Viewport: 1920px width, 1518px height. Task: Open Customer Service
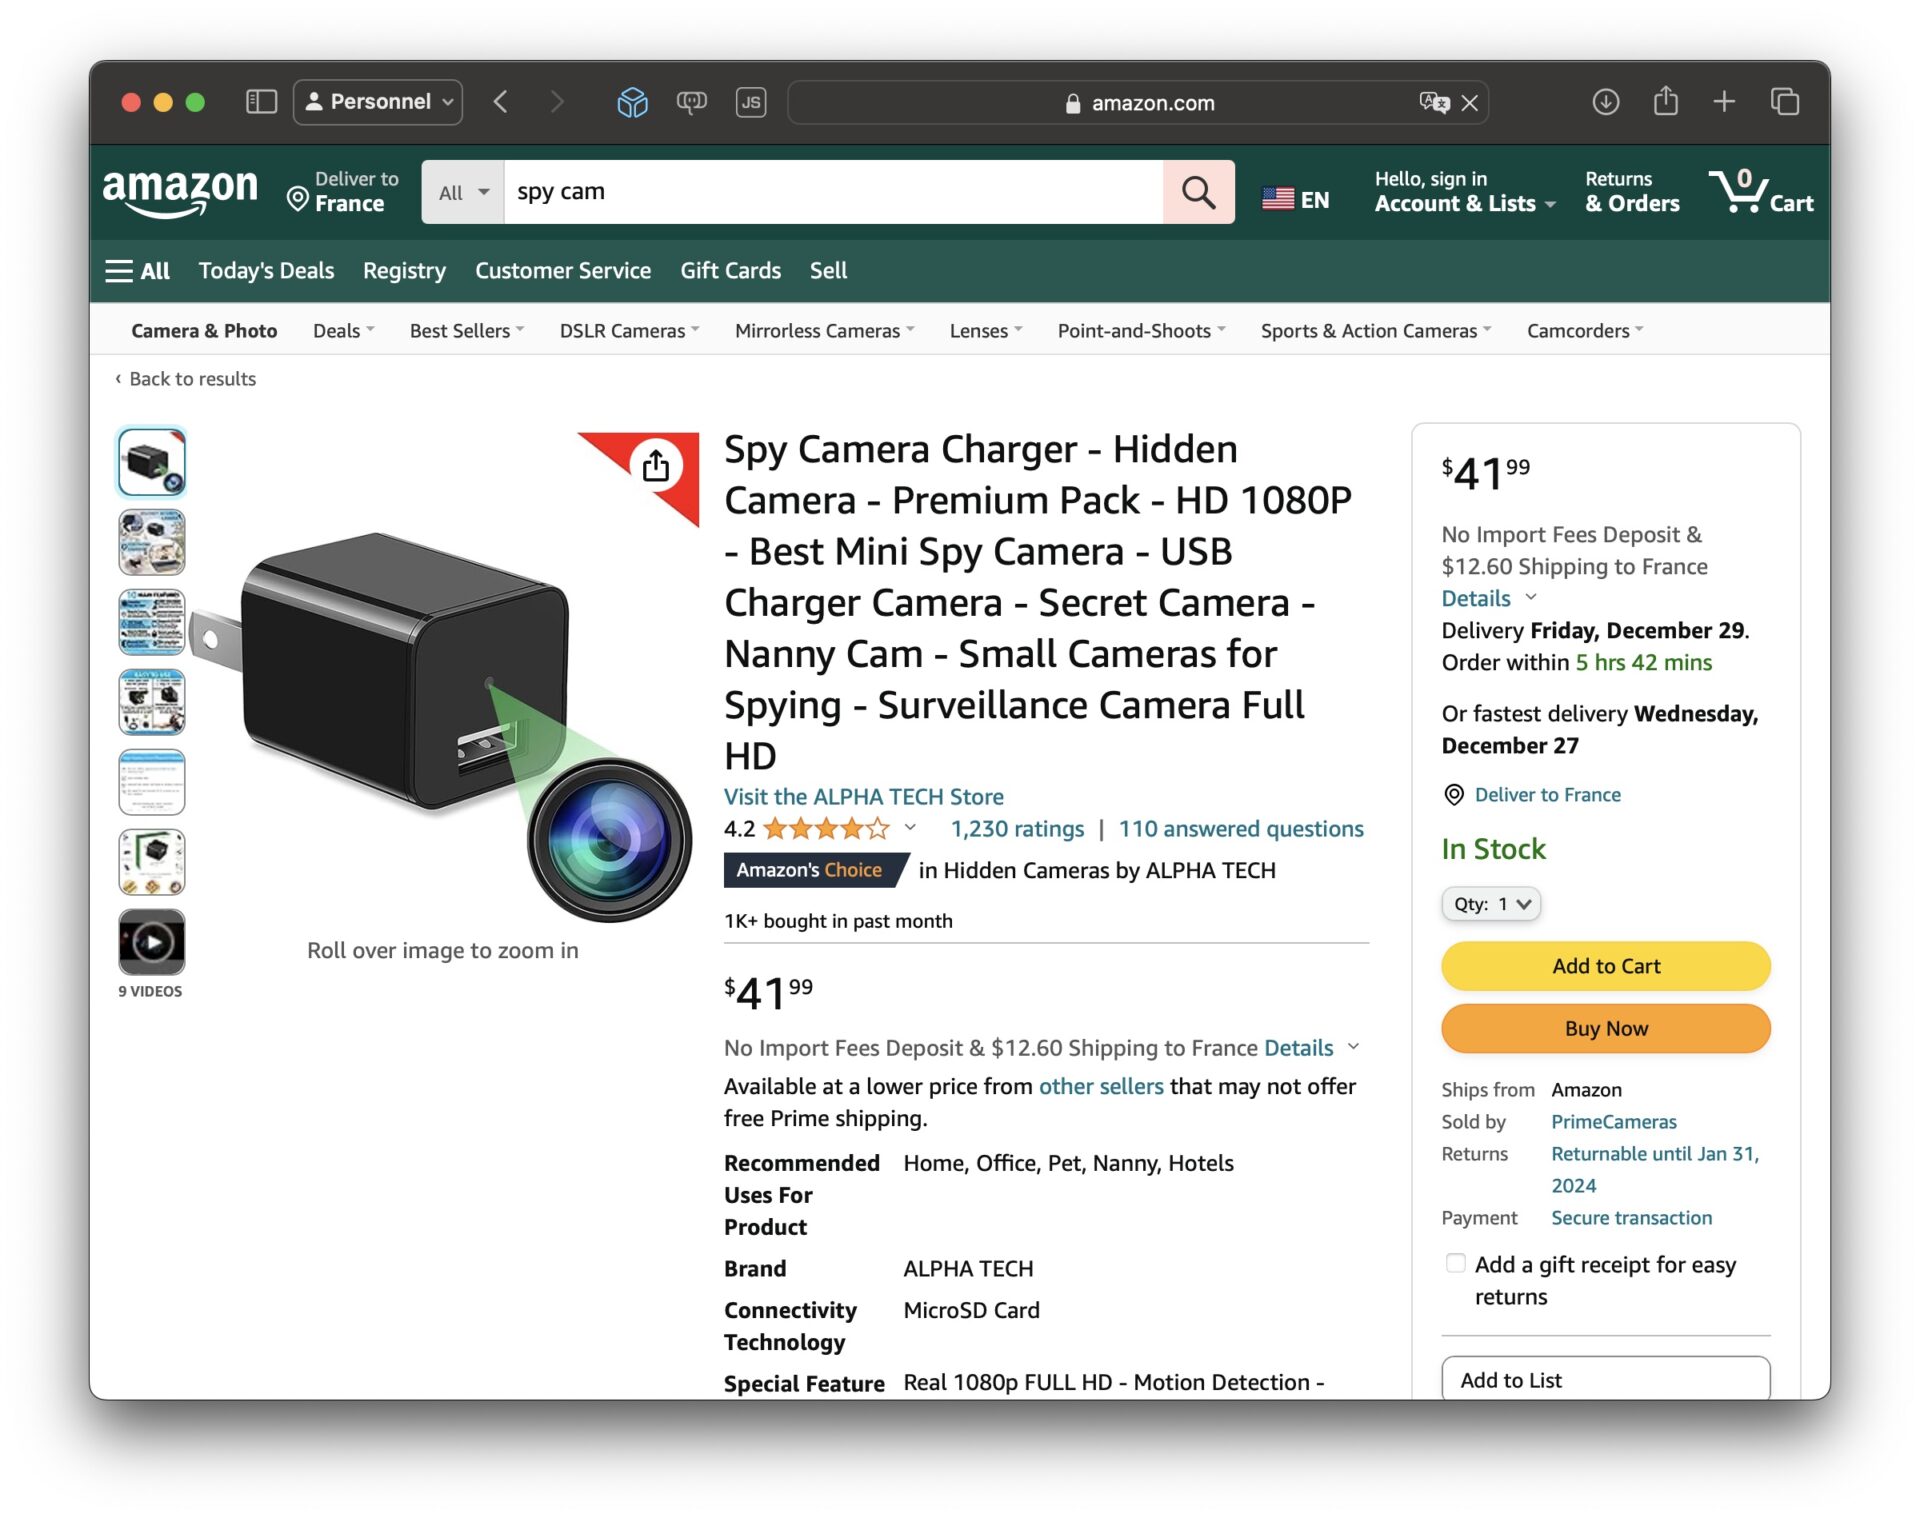pos(563,271)
